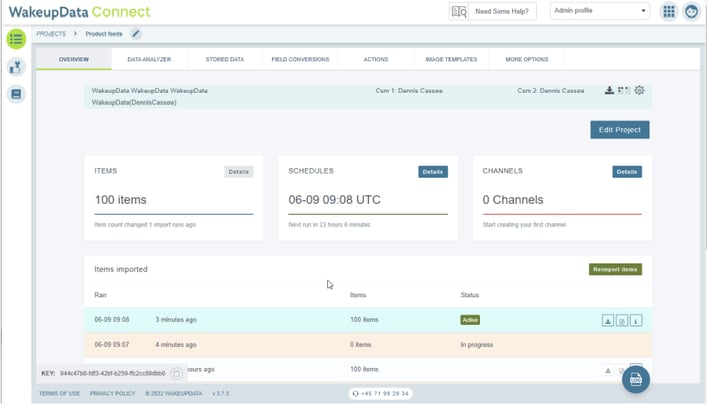This screenshot has width=707, height=405.
Task: Download the bottom 100 items run
Action: point(608,370)
